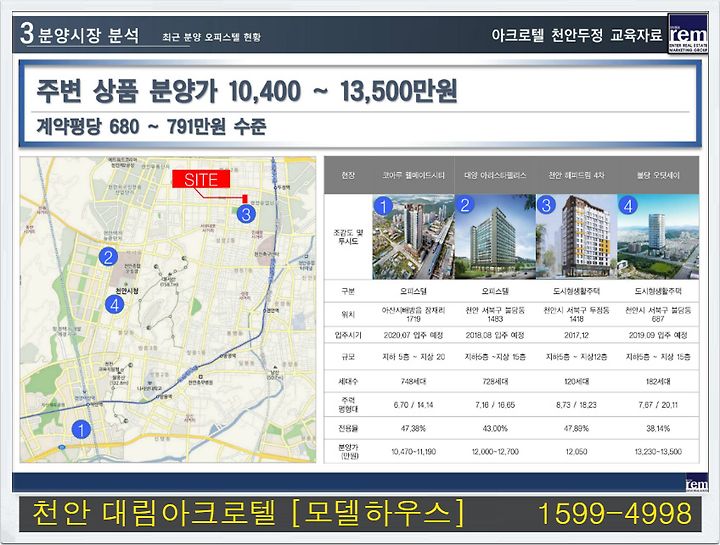Click location cell ending '1483'
This screenshot has height=545, width=720.
point(495,315)
